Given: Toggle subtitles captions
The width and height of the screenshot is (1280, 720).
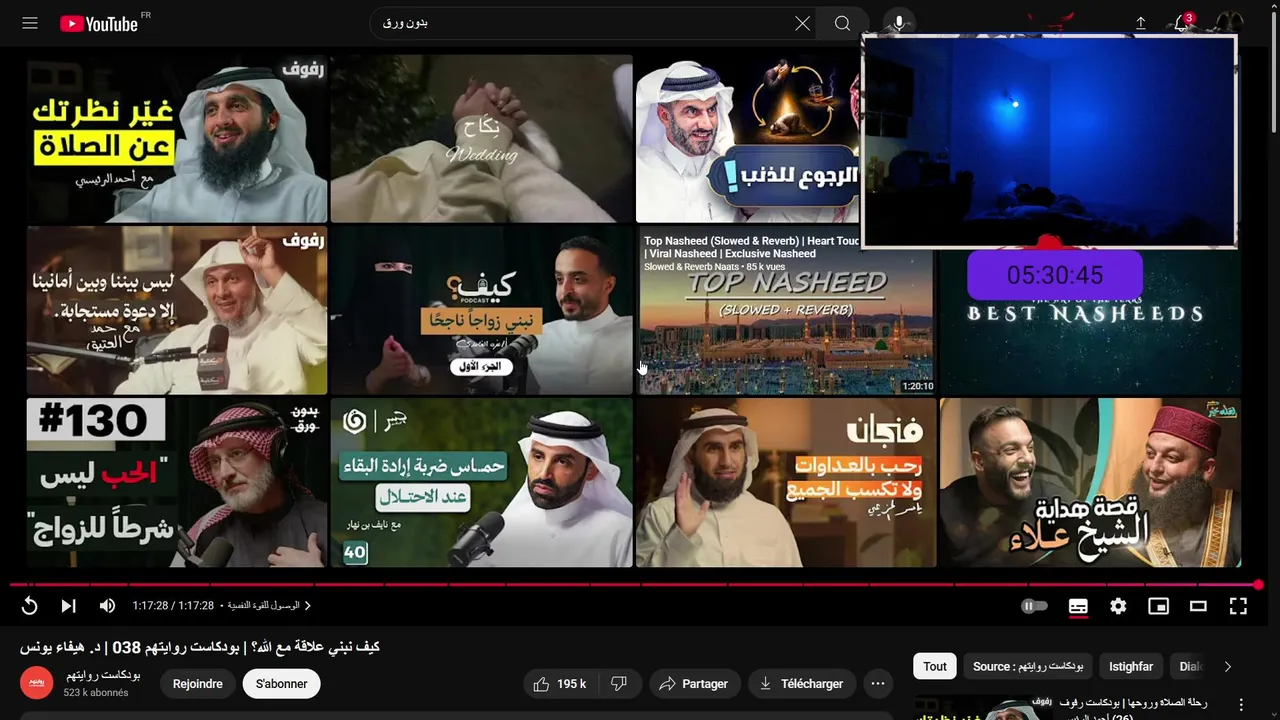Looking at the screenshot, I should coord(1078,606).
